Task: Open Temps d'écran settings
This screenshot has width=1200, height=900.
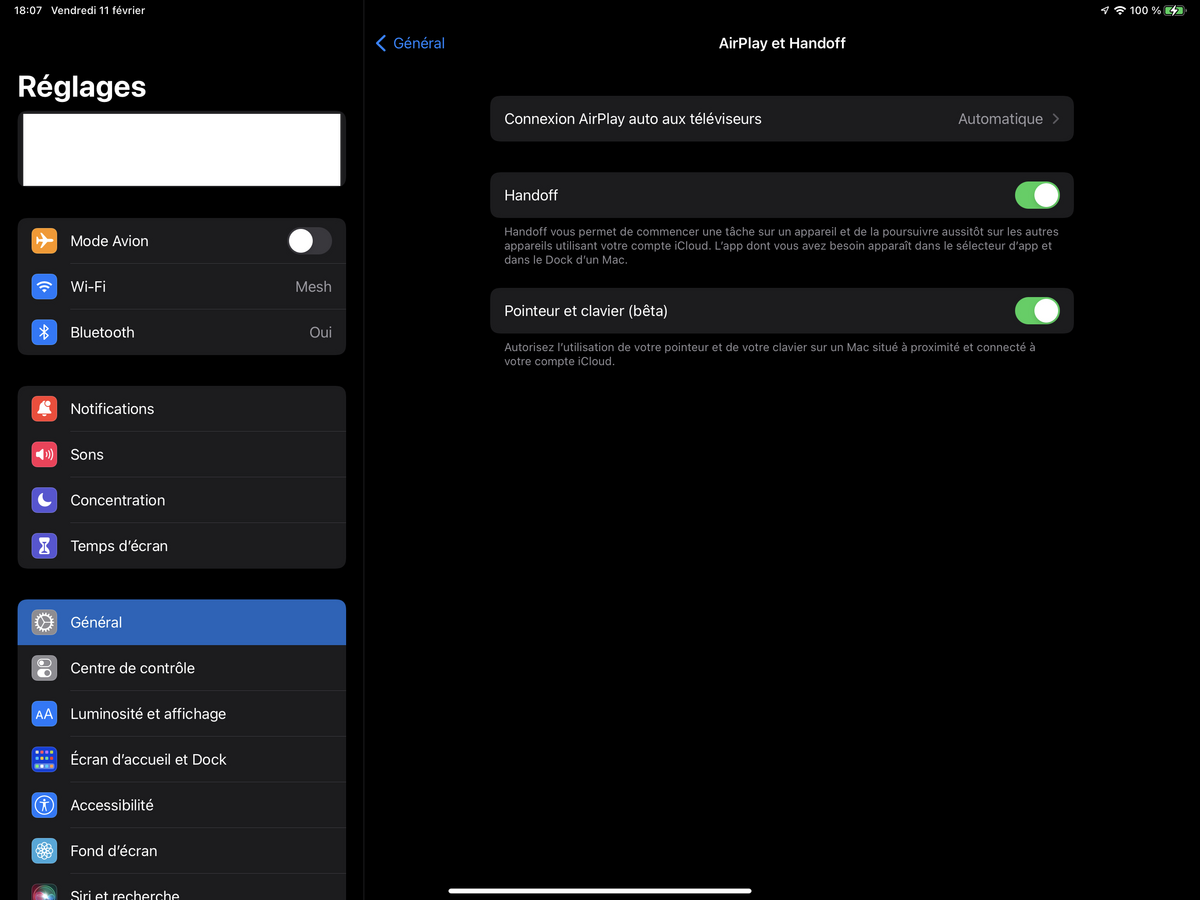Action: point(182,546)
